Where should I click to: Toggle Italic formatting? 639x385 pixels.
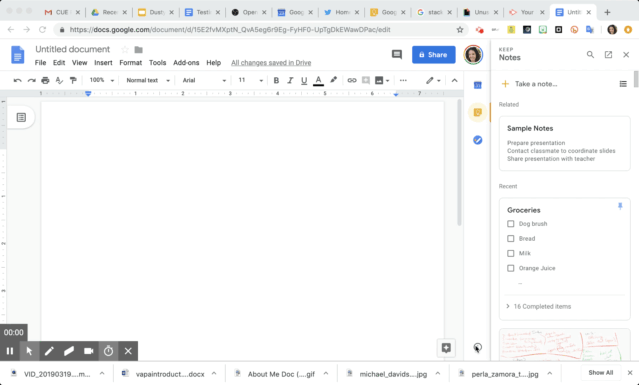click(x=290, y=81)
